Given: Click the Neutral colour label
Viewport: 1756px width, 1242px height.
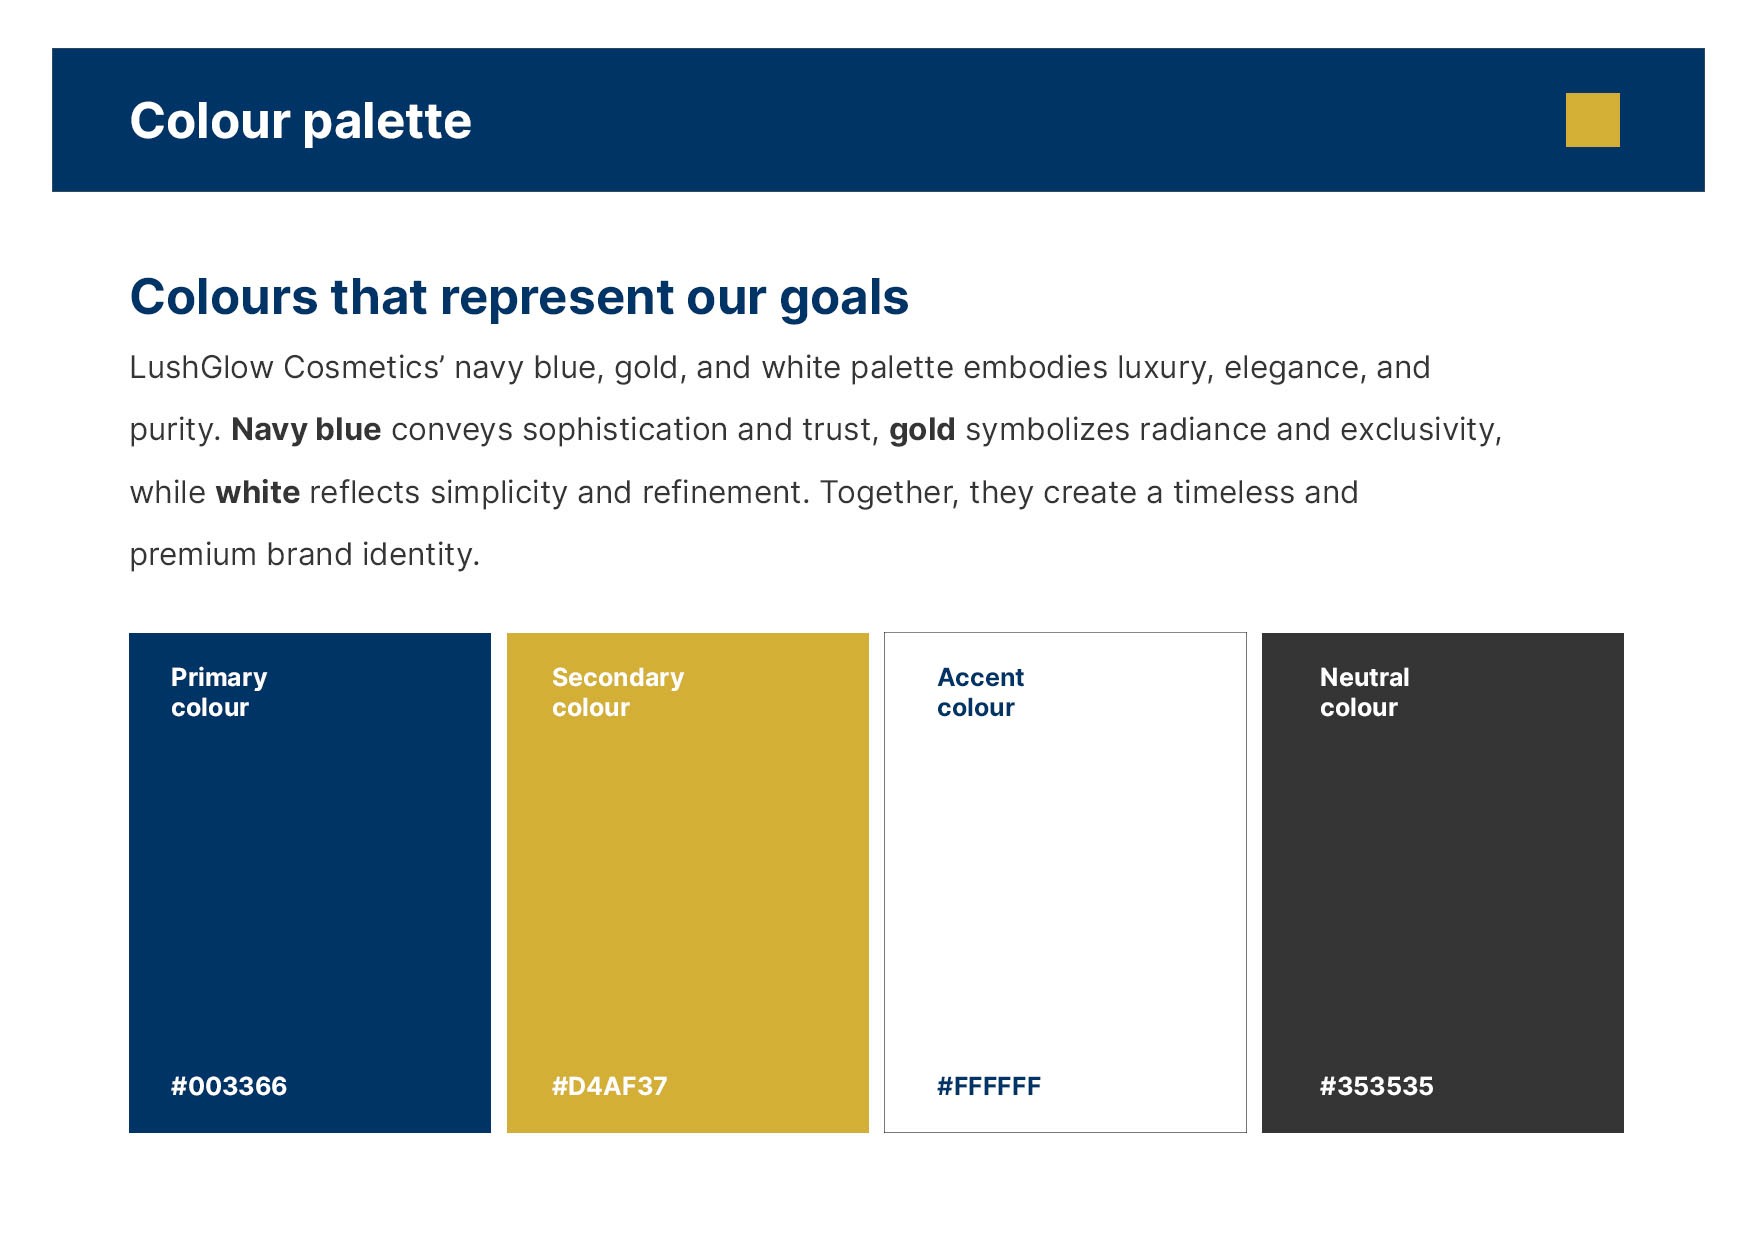Looking at the screenshot, I should (1364, 692).
